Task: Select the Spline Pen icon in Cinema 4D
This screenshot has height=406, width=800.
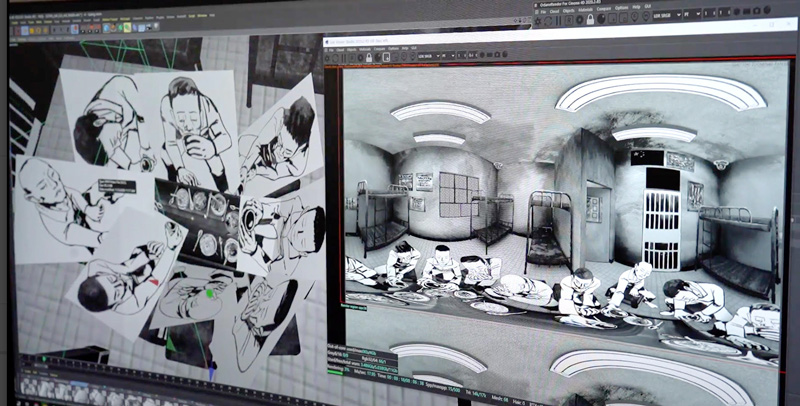Action: (x=113, y=28)
